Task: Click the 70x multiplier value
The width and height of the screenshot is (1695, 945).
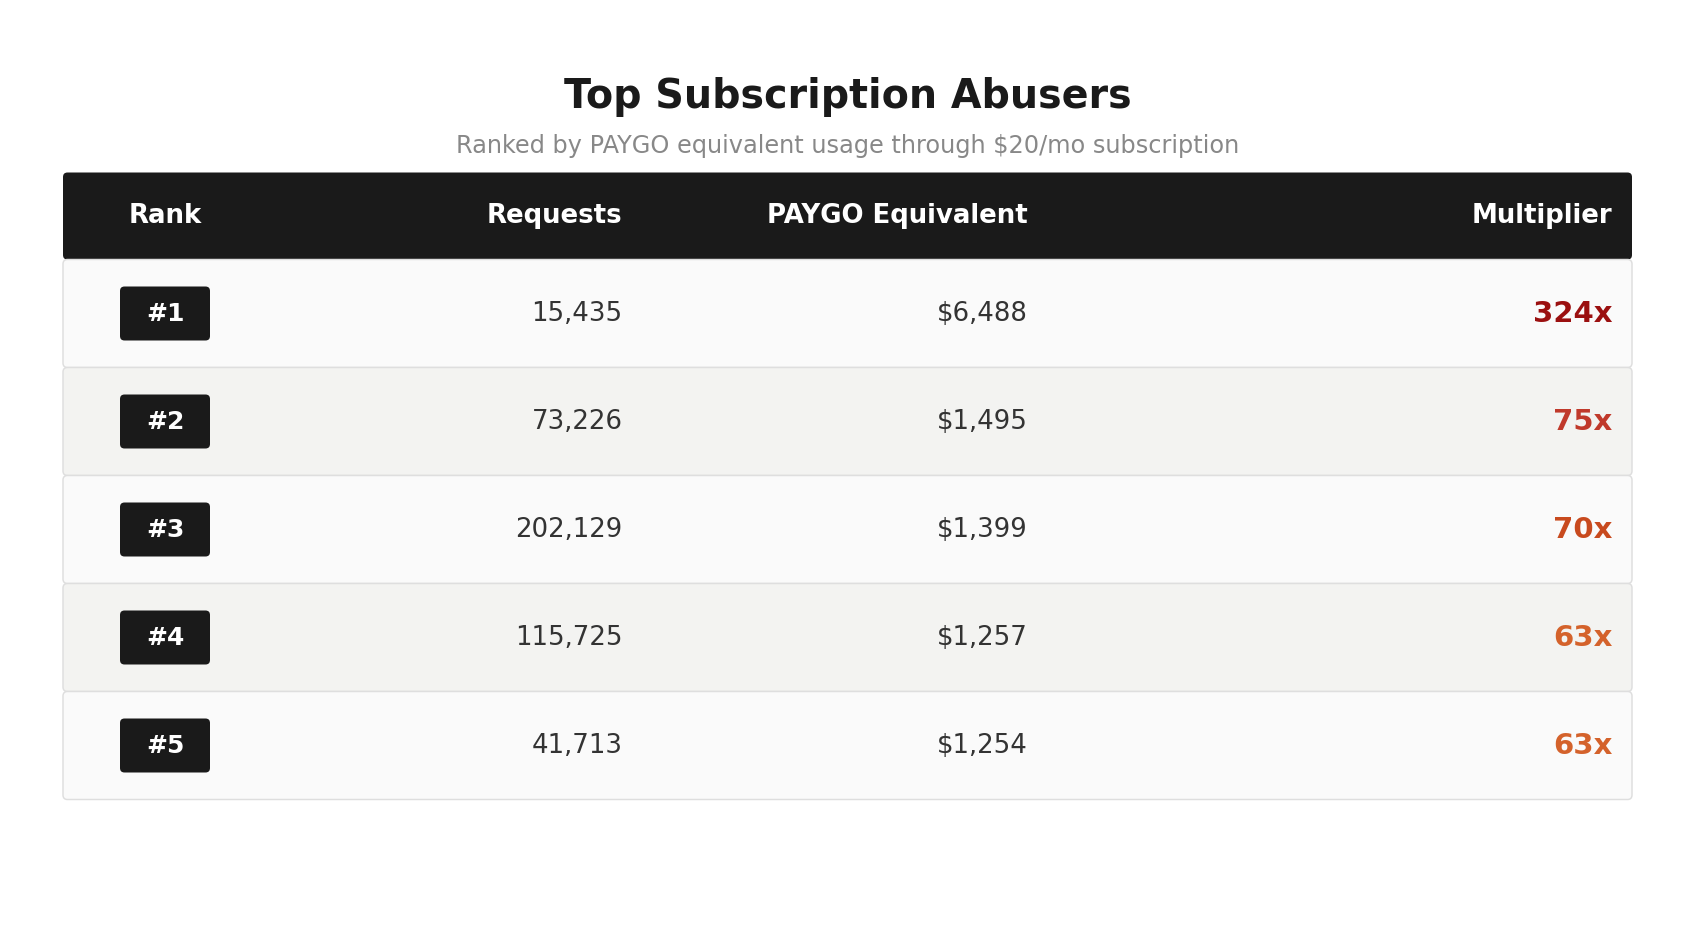Action: [1582, 530]
